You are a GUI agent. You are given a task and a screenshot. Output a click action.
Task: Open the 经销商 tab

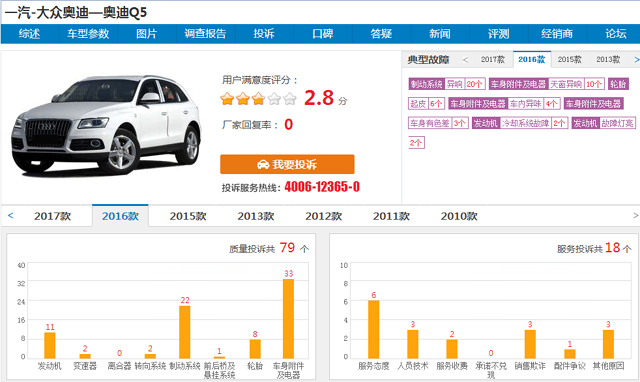coord(557,34)
